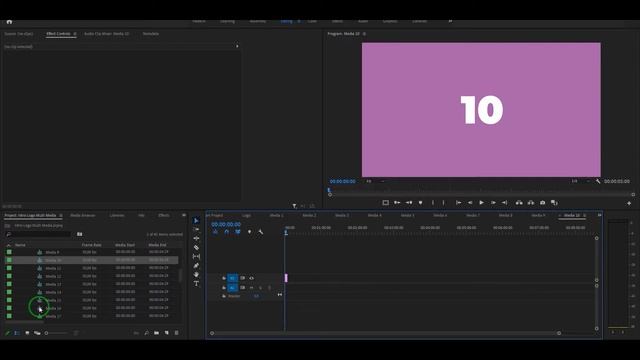Open Project panel tab overflow menu
The width and height of the screenshot is (640, 360).
point(184,215)
